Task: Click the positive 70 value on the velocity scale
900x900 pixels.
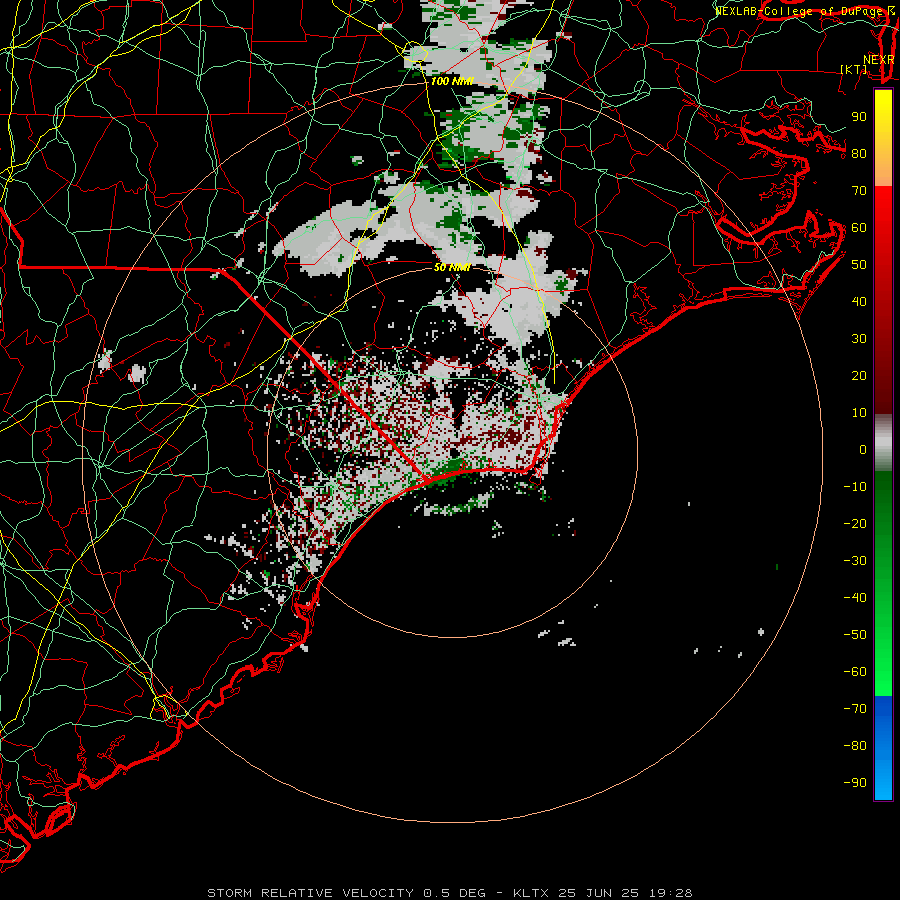Action: (x=859, y=191)
